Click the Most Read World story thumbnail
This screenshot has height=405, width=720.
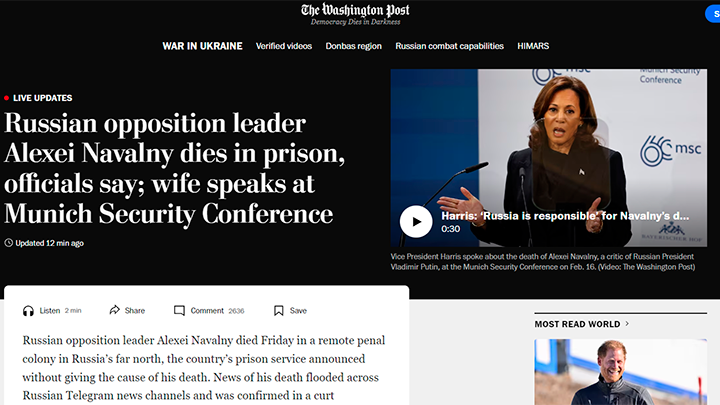pyautogui.click(x=620, y=372)
